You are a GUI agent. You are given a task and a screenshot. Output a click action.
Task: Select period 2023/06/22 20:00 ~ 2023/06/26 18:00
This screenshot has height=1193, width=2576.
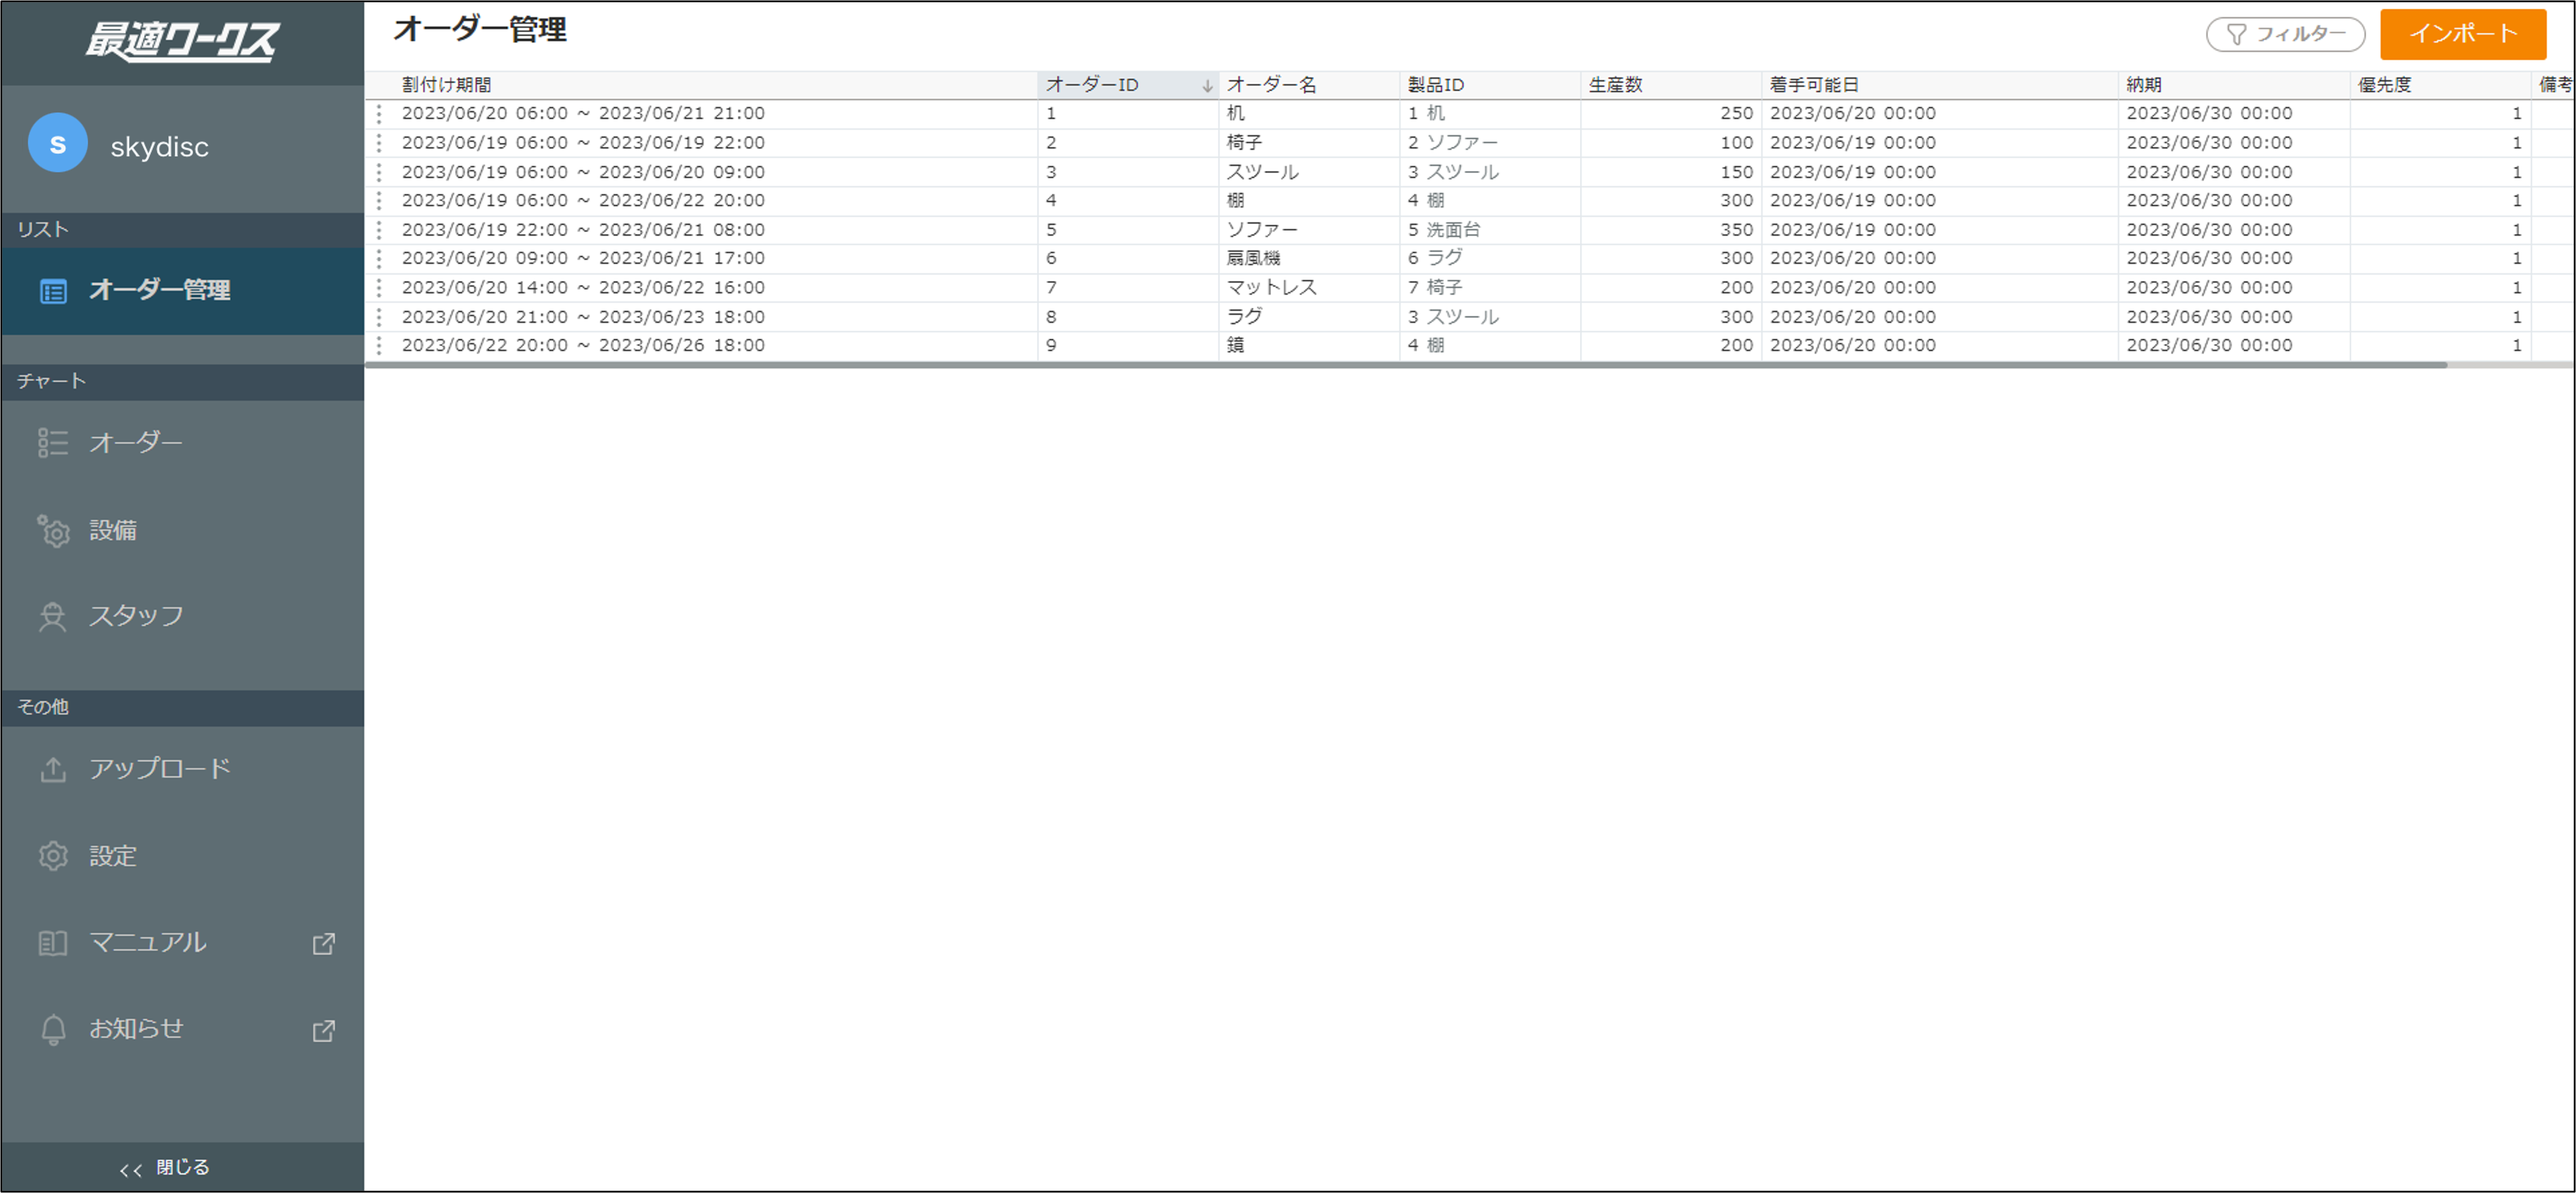(x=714, y=345)
